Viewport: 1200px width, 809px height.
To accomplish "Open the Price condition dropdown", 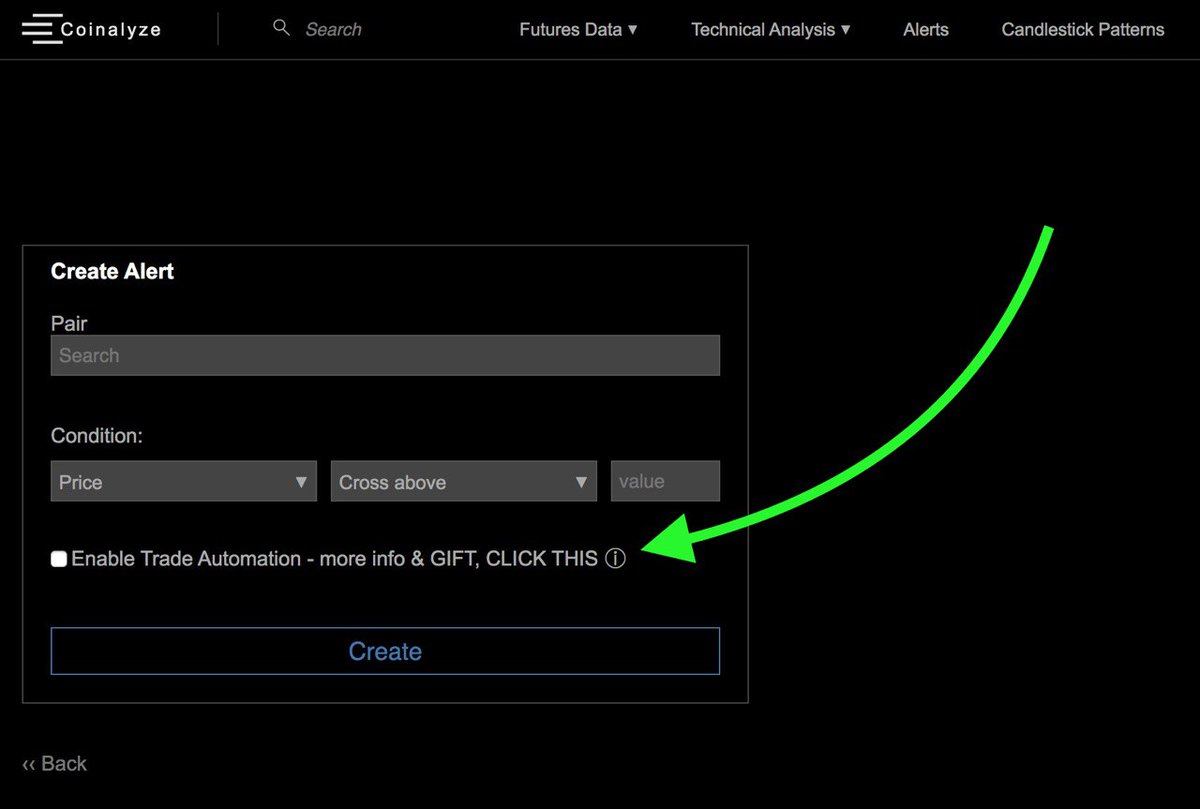I will tap(183, 481).
